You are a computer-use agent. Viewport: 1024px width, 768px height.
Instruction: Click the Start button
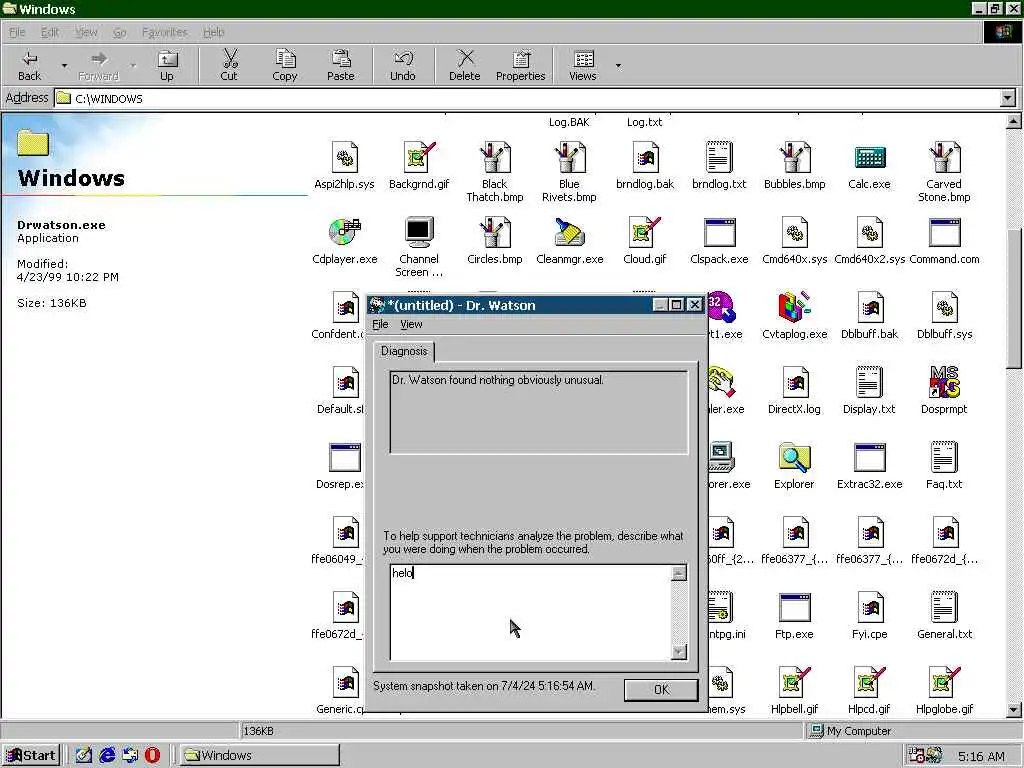coord(31,756)
